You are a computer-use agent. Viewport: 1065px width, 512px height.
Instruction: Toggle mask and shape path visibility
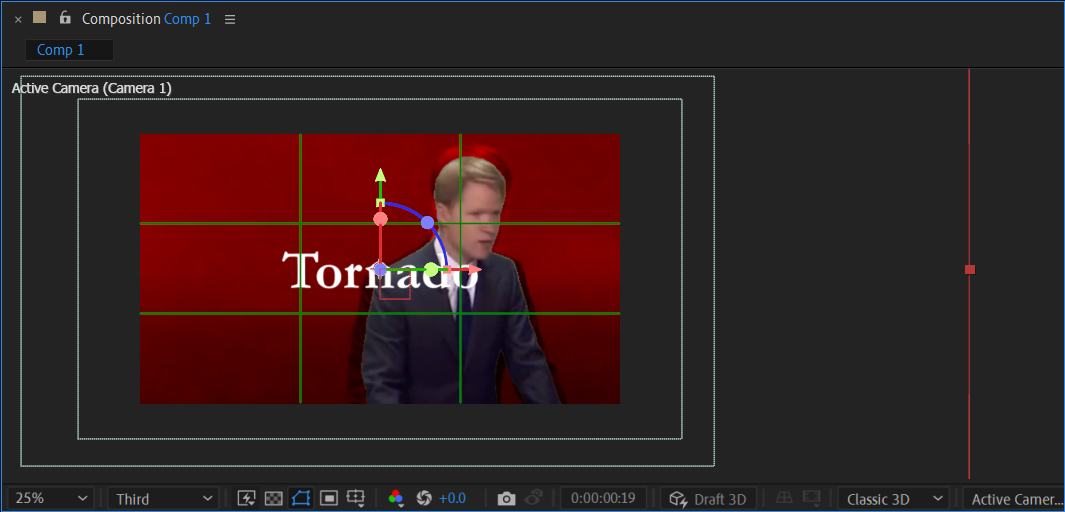pos(301,498)
